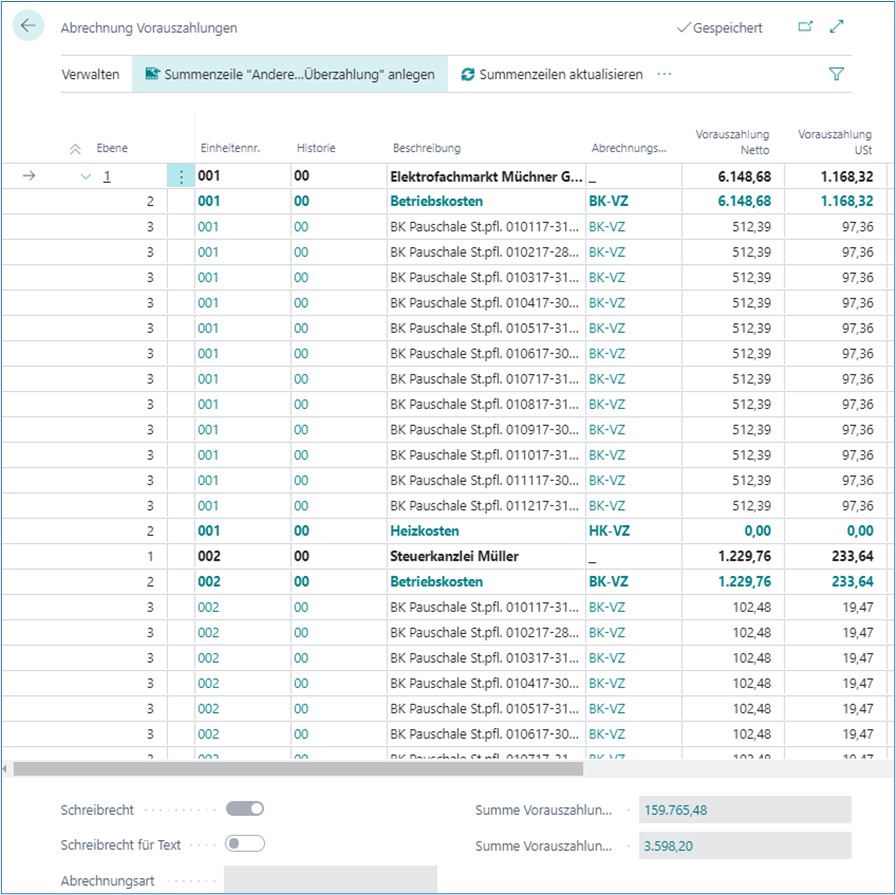Open Heizkosten link for unit 001
896x895 pixels.
pos(425,531)
